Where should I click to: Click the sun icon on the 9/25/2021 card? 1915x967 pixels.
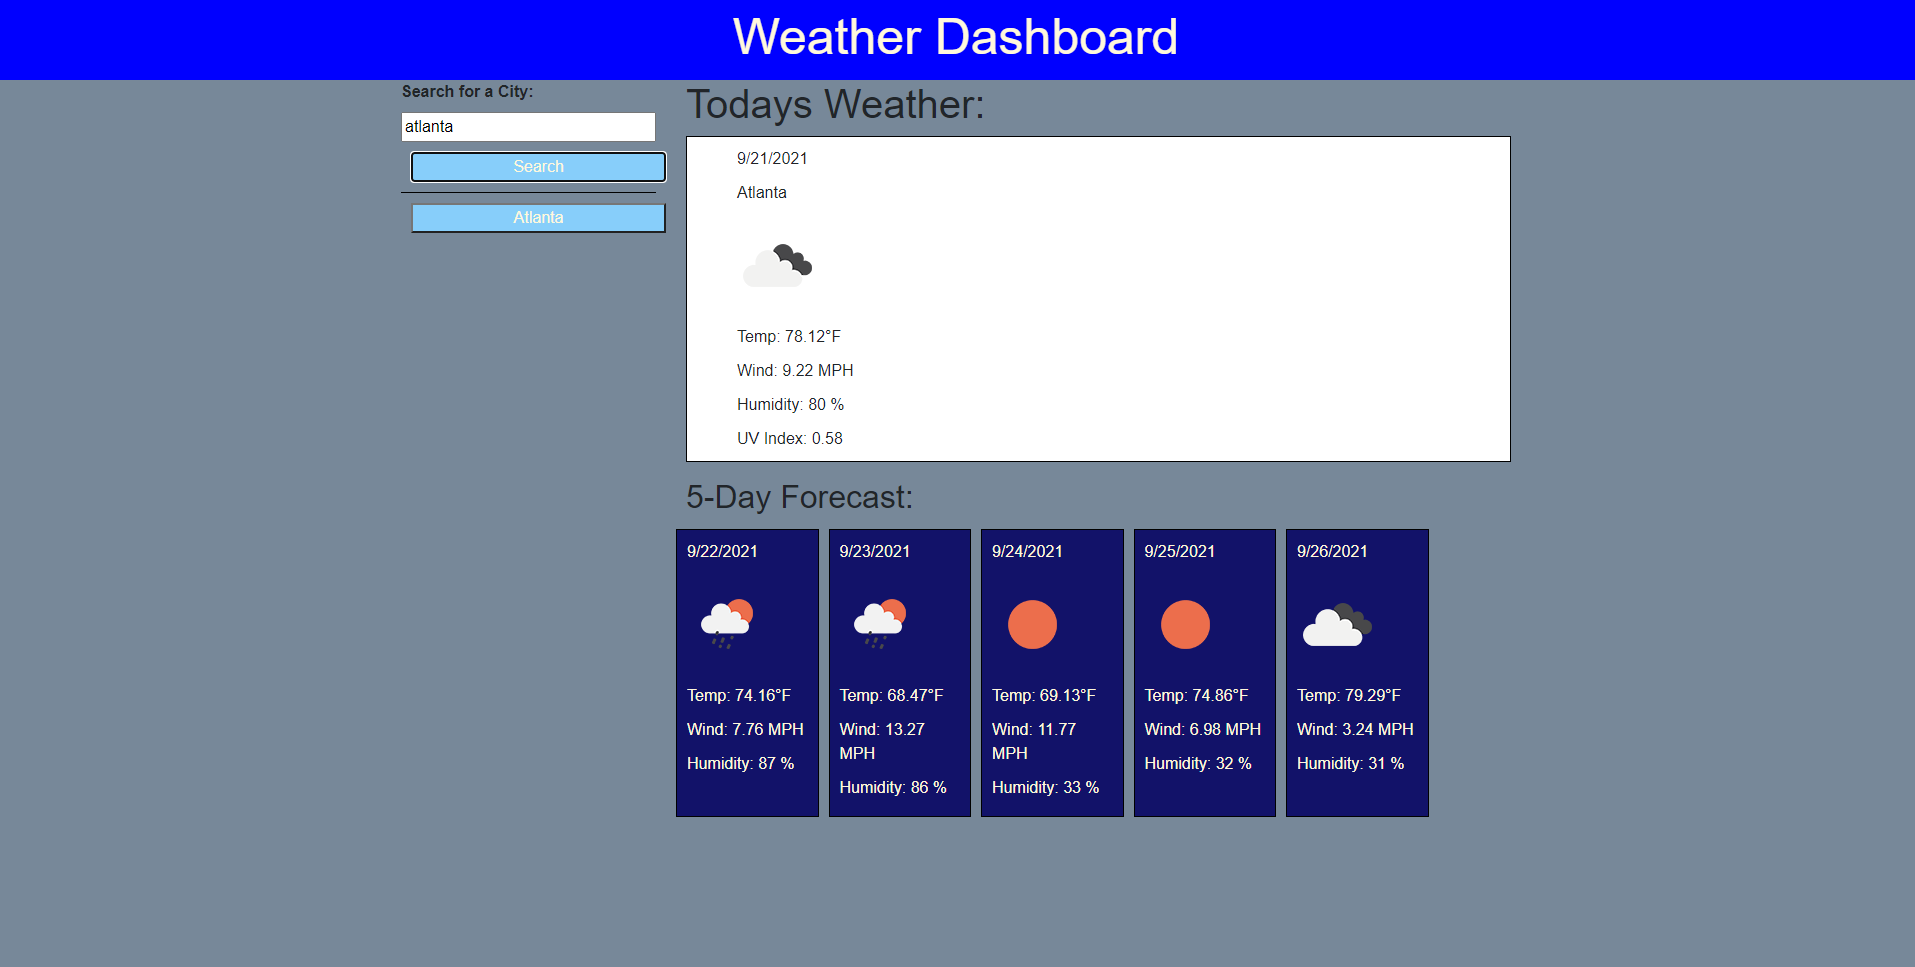pos(1185,625)
